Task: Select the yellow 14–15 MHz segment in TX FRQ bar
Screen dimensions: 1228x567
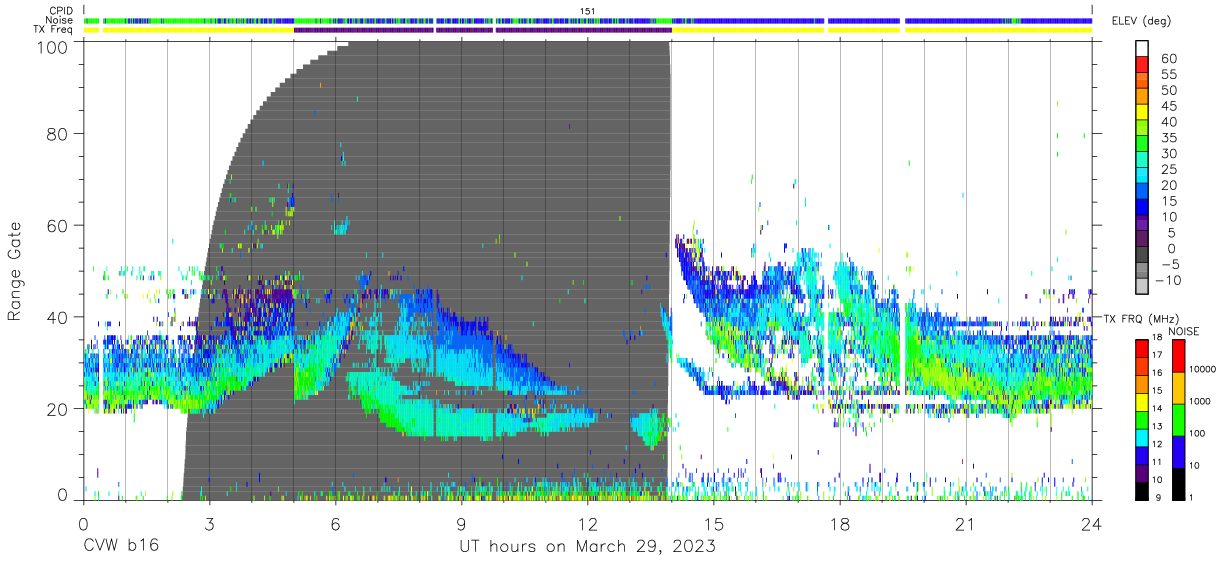Action: coord(1141,402)
